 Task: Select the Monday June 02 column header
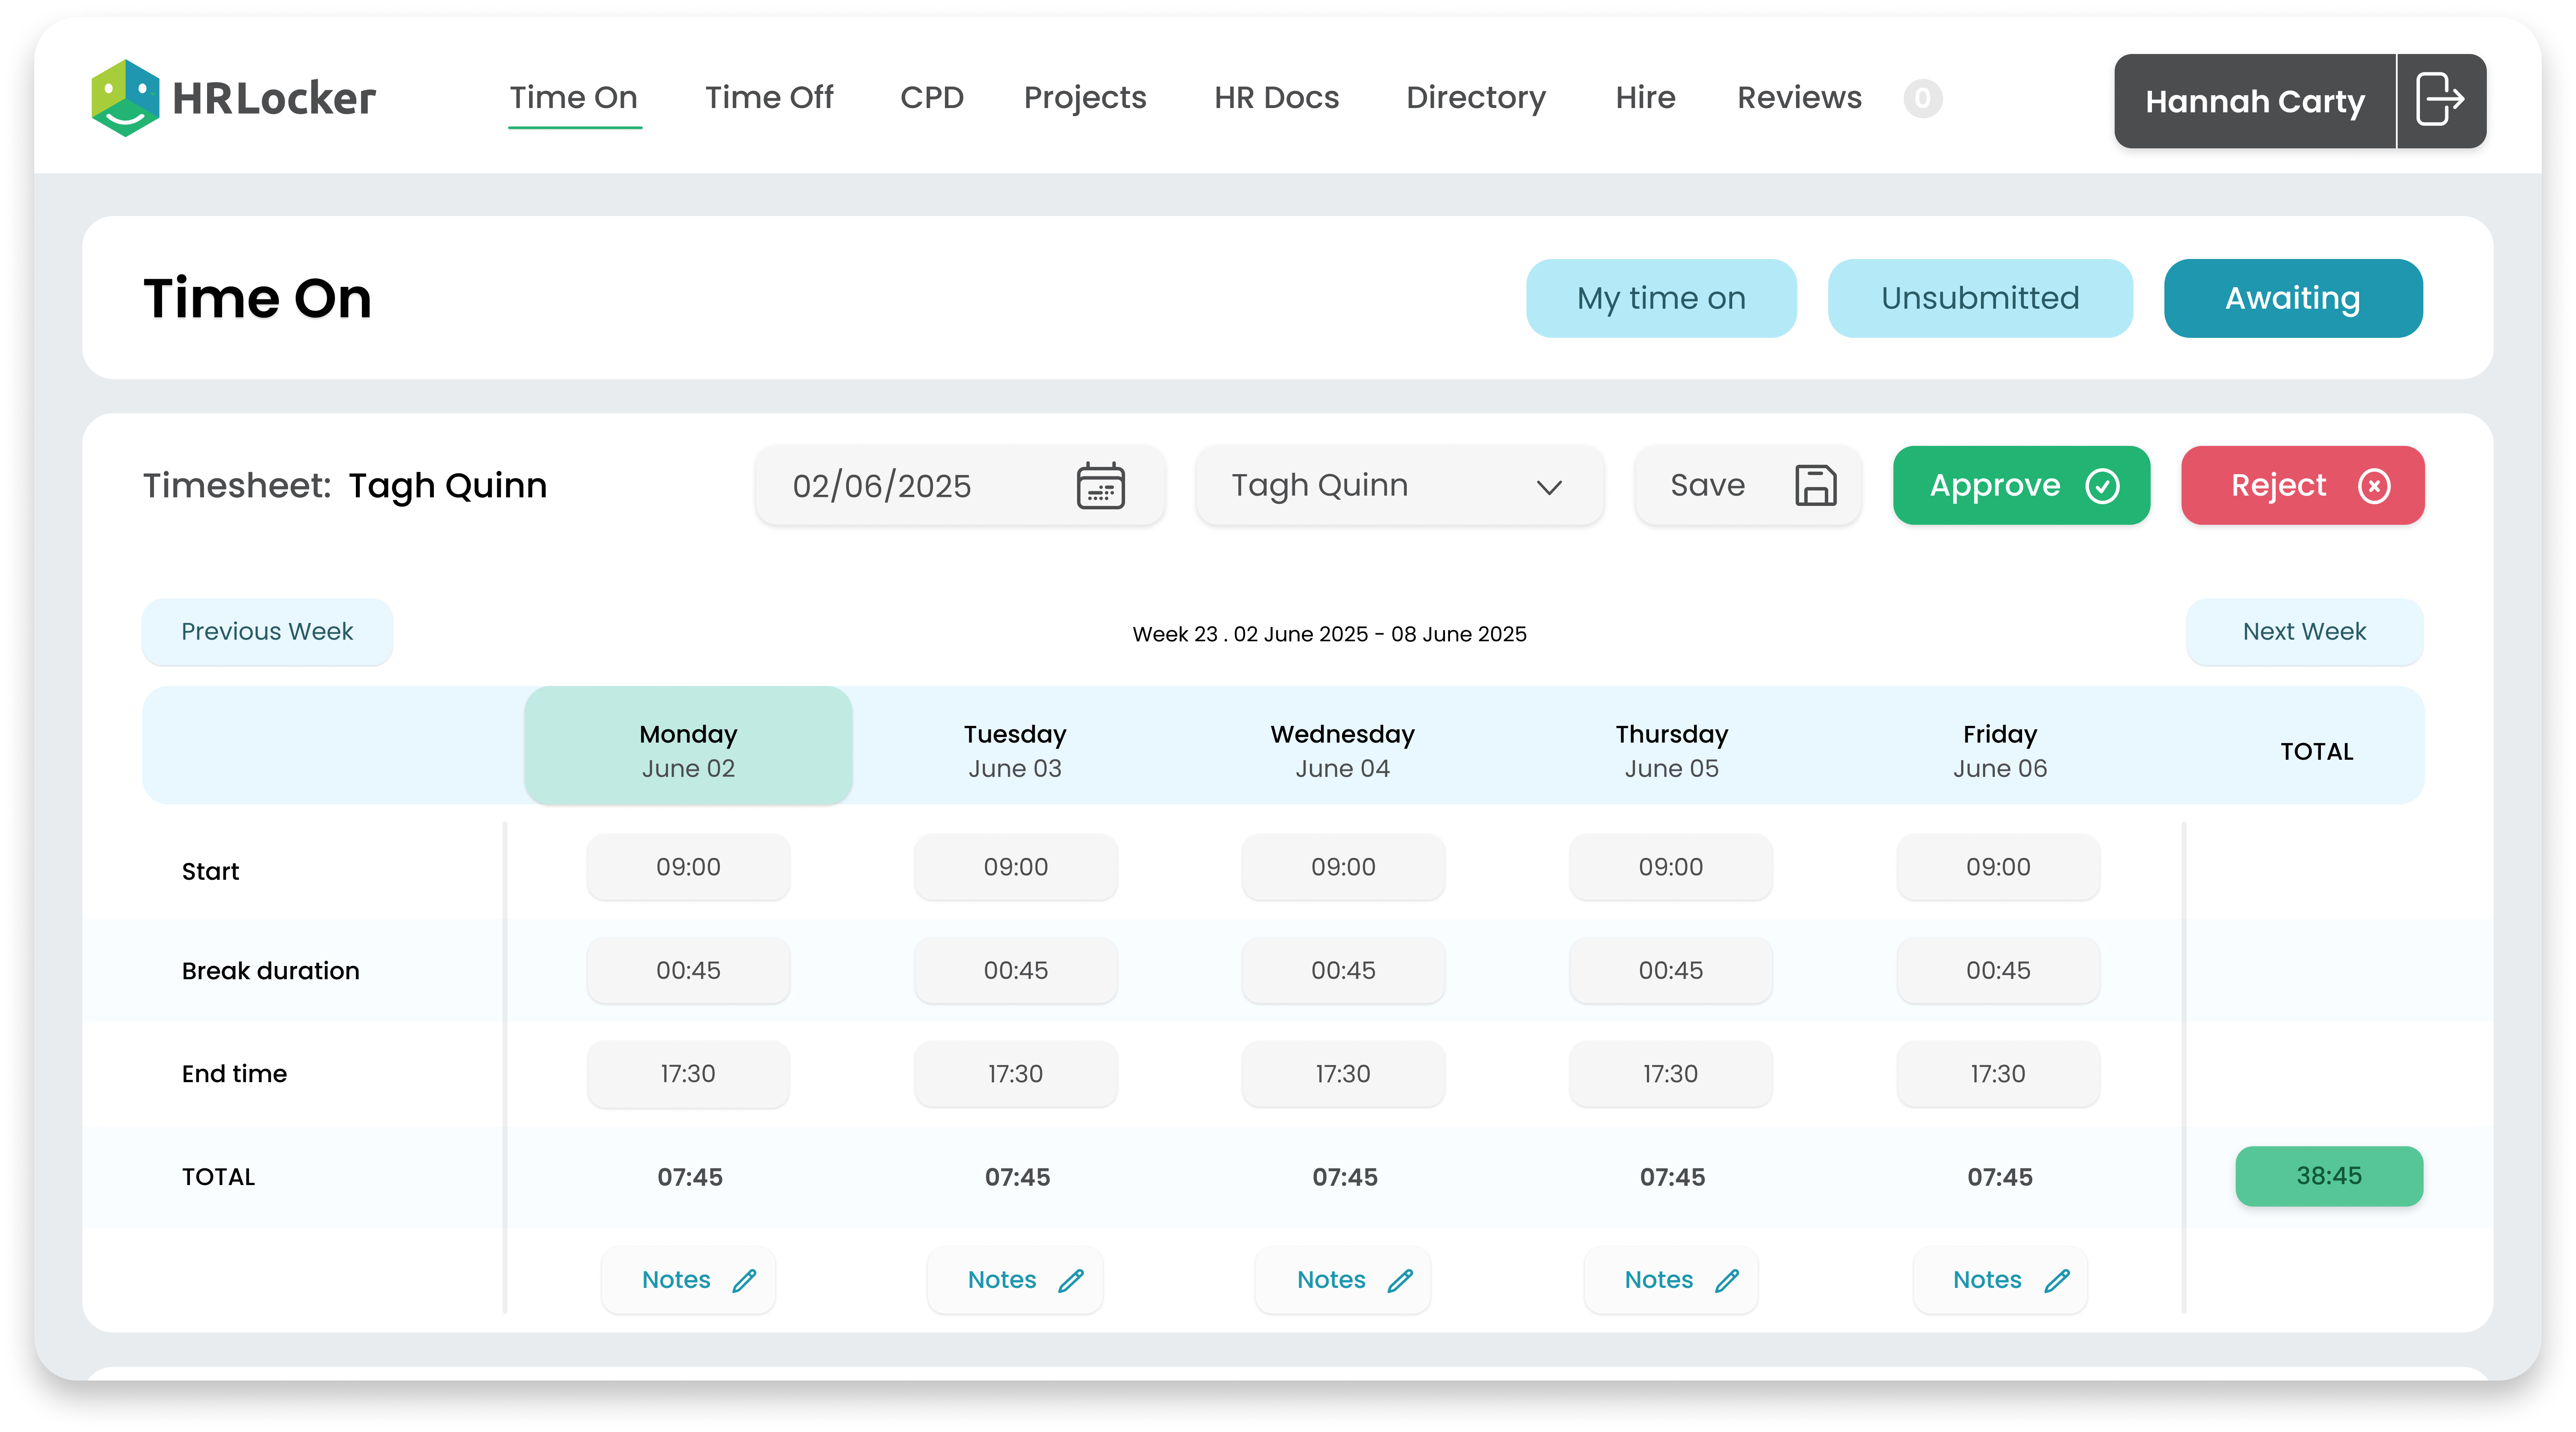click(688, 750)
